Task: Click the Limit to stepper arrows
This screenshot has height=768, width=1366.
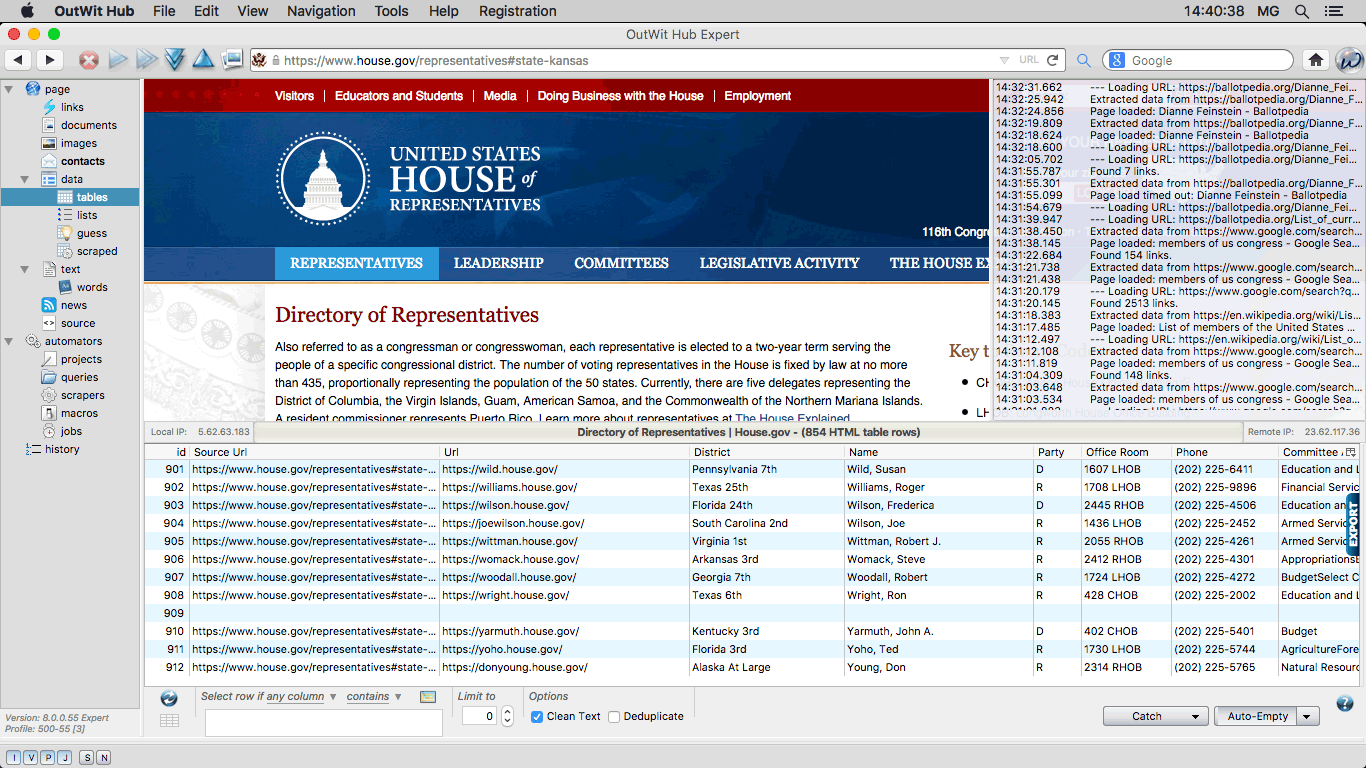Action: click(507, 716)
